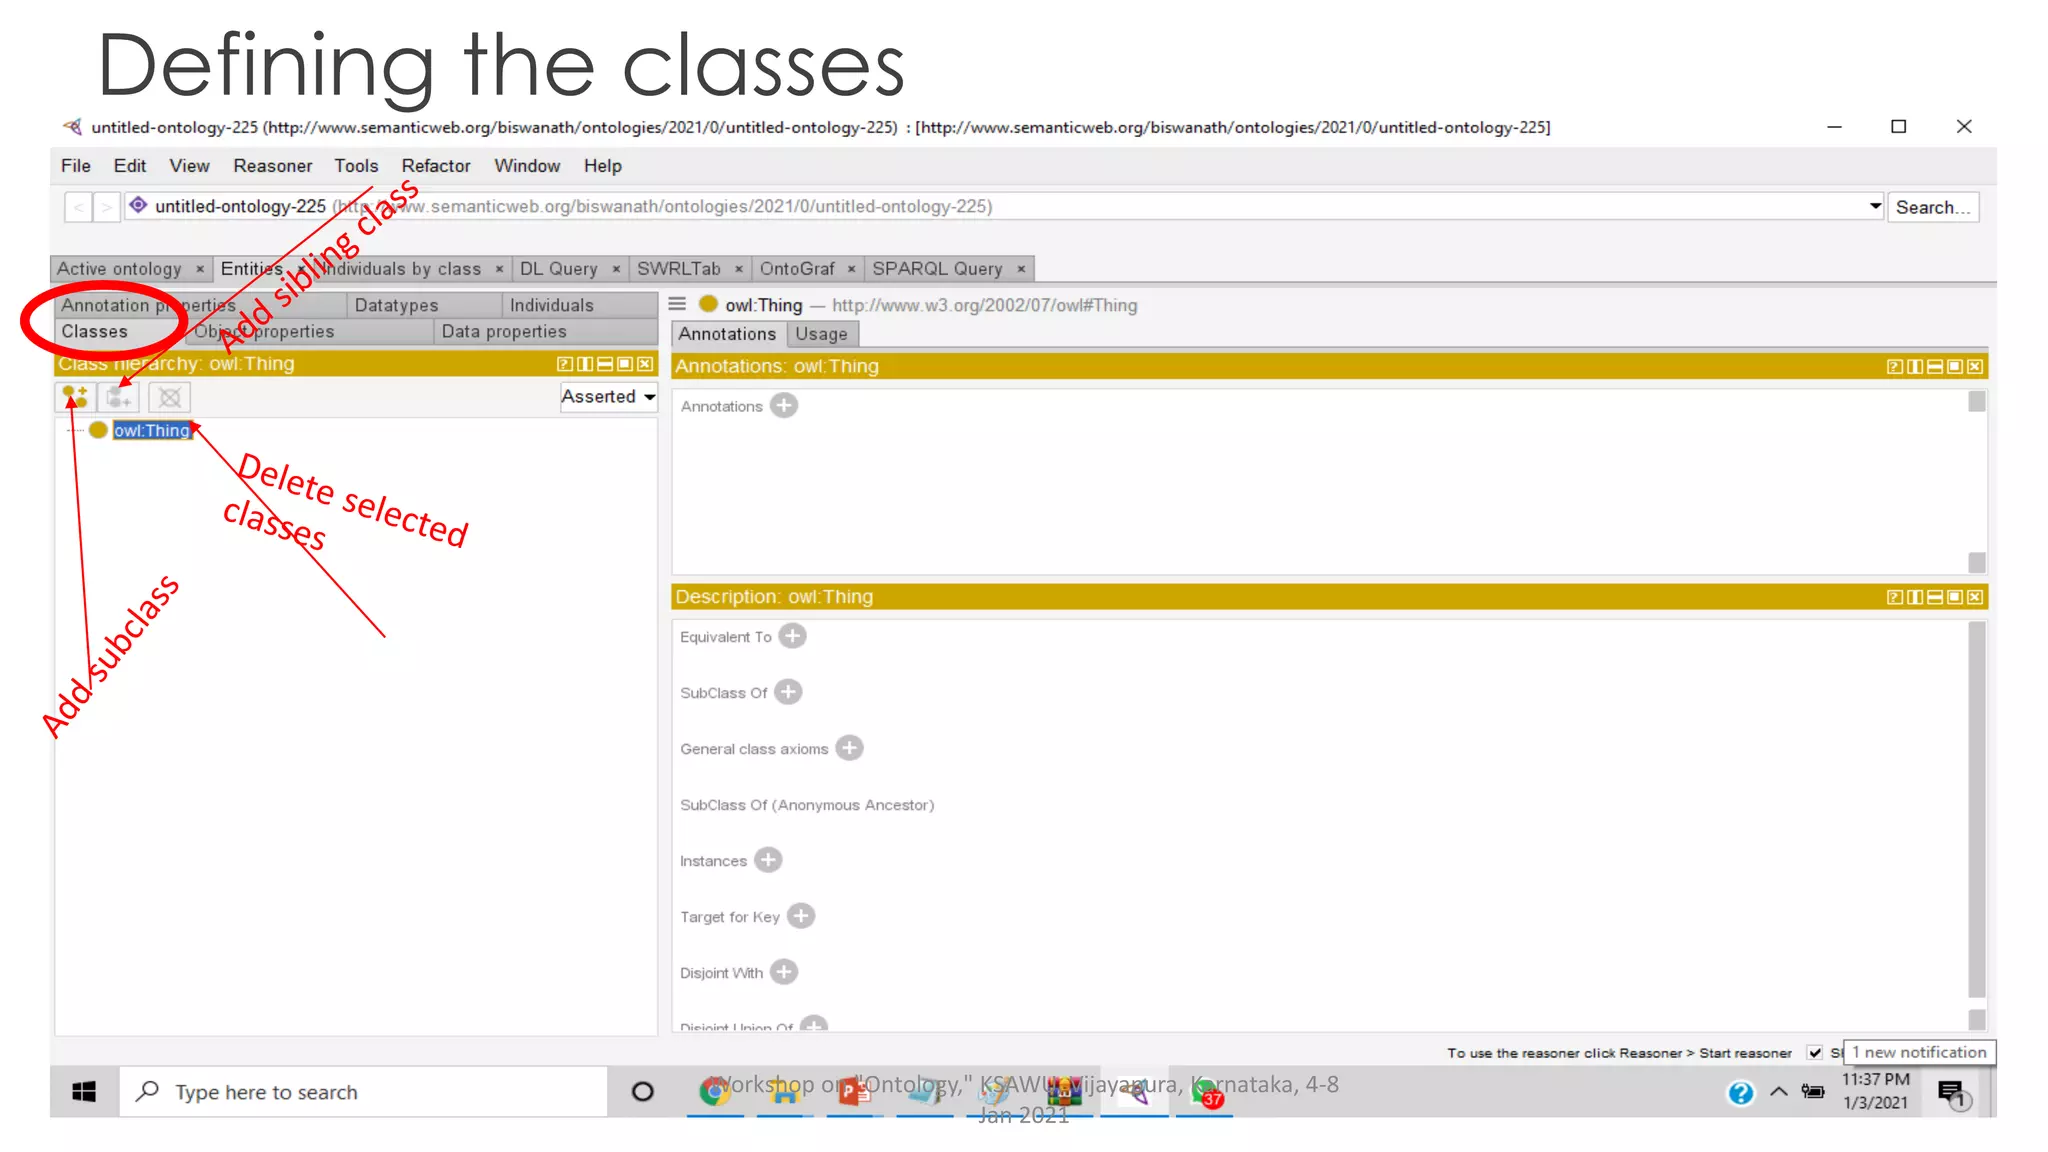Toggle the checkbox next to the reasoner hint
The height and width of the screenshot is (1152, 2048).
pos(1815,1052)
